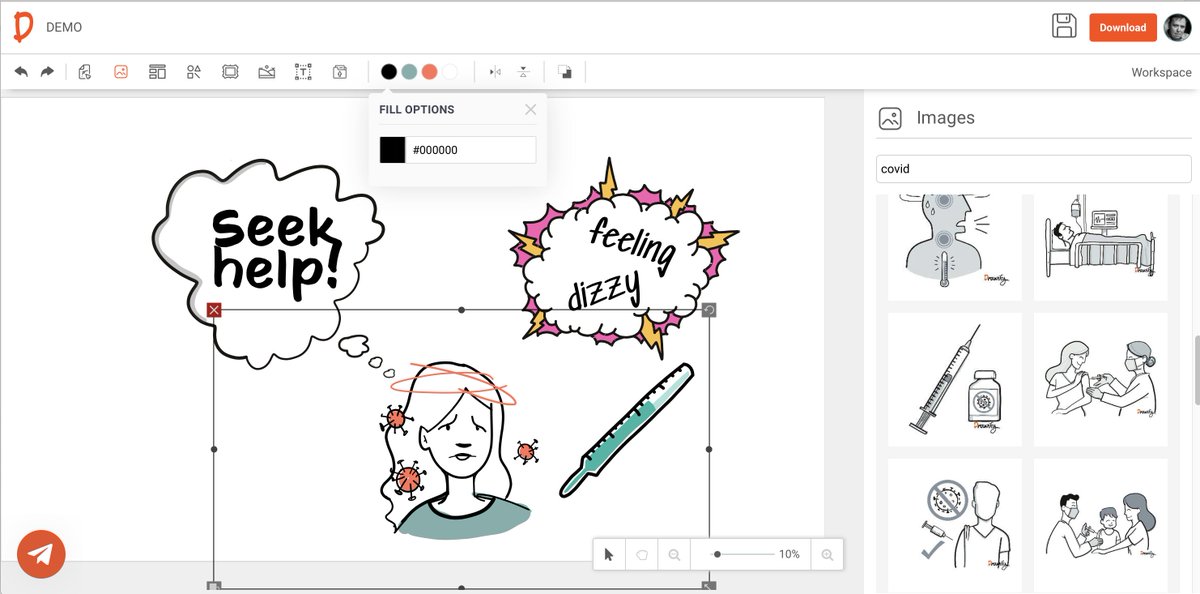Select the Undo arrow icon
Screen dimensions: 1200x594
click(22, 71)
